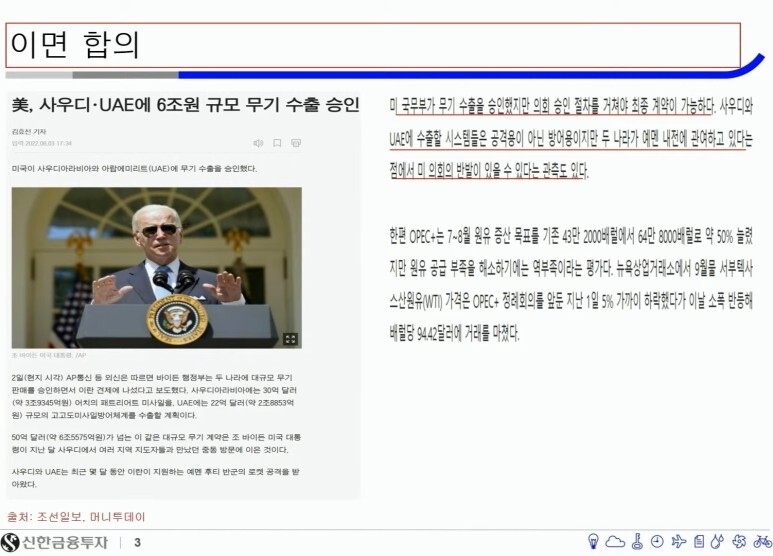Click the Shinhan Investment logo symbol
773x556 pixels.
tap(10, 542)
